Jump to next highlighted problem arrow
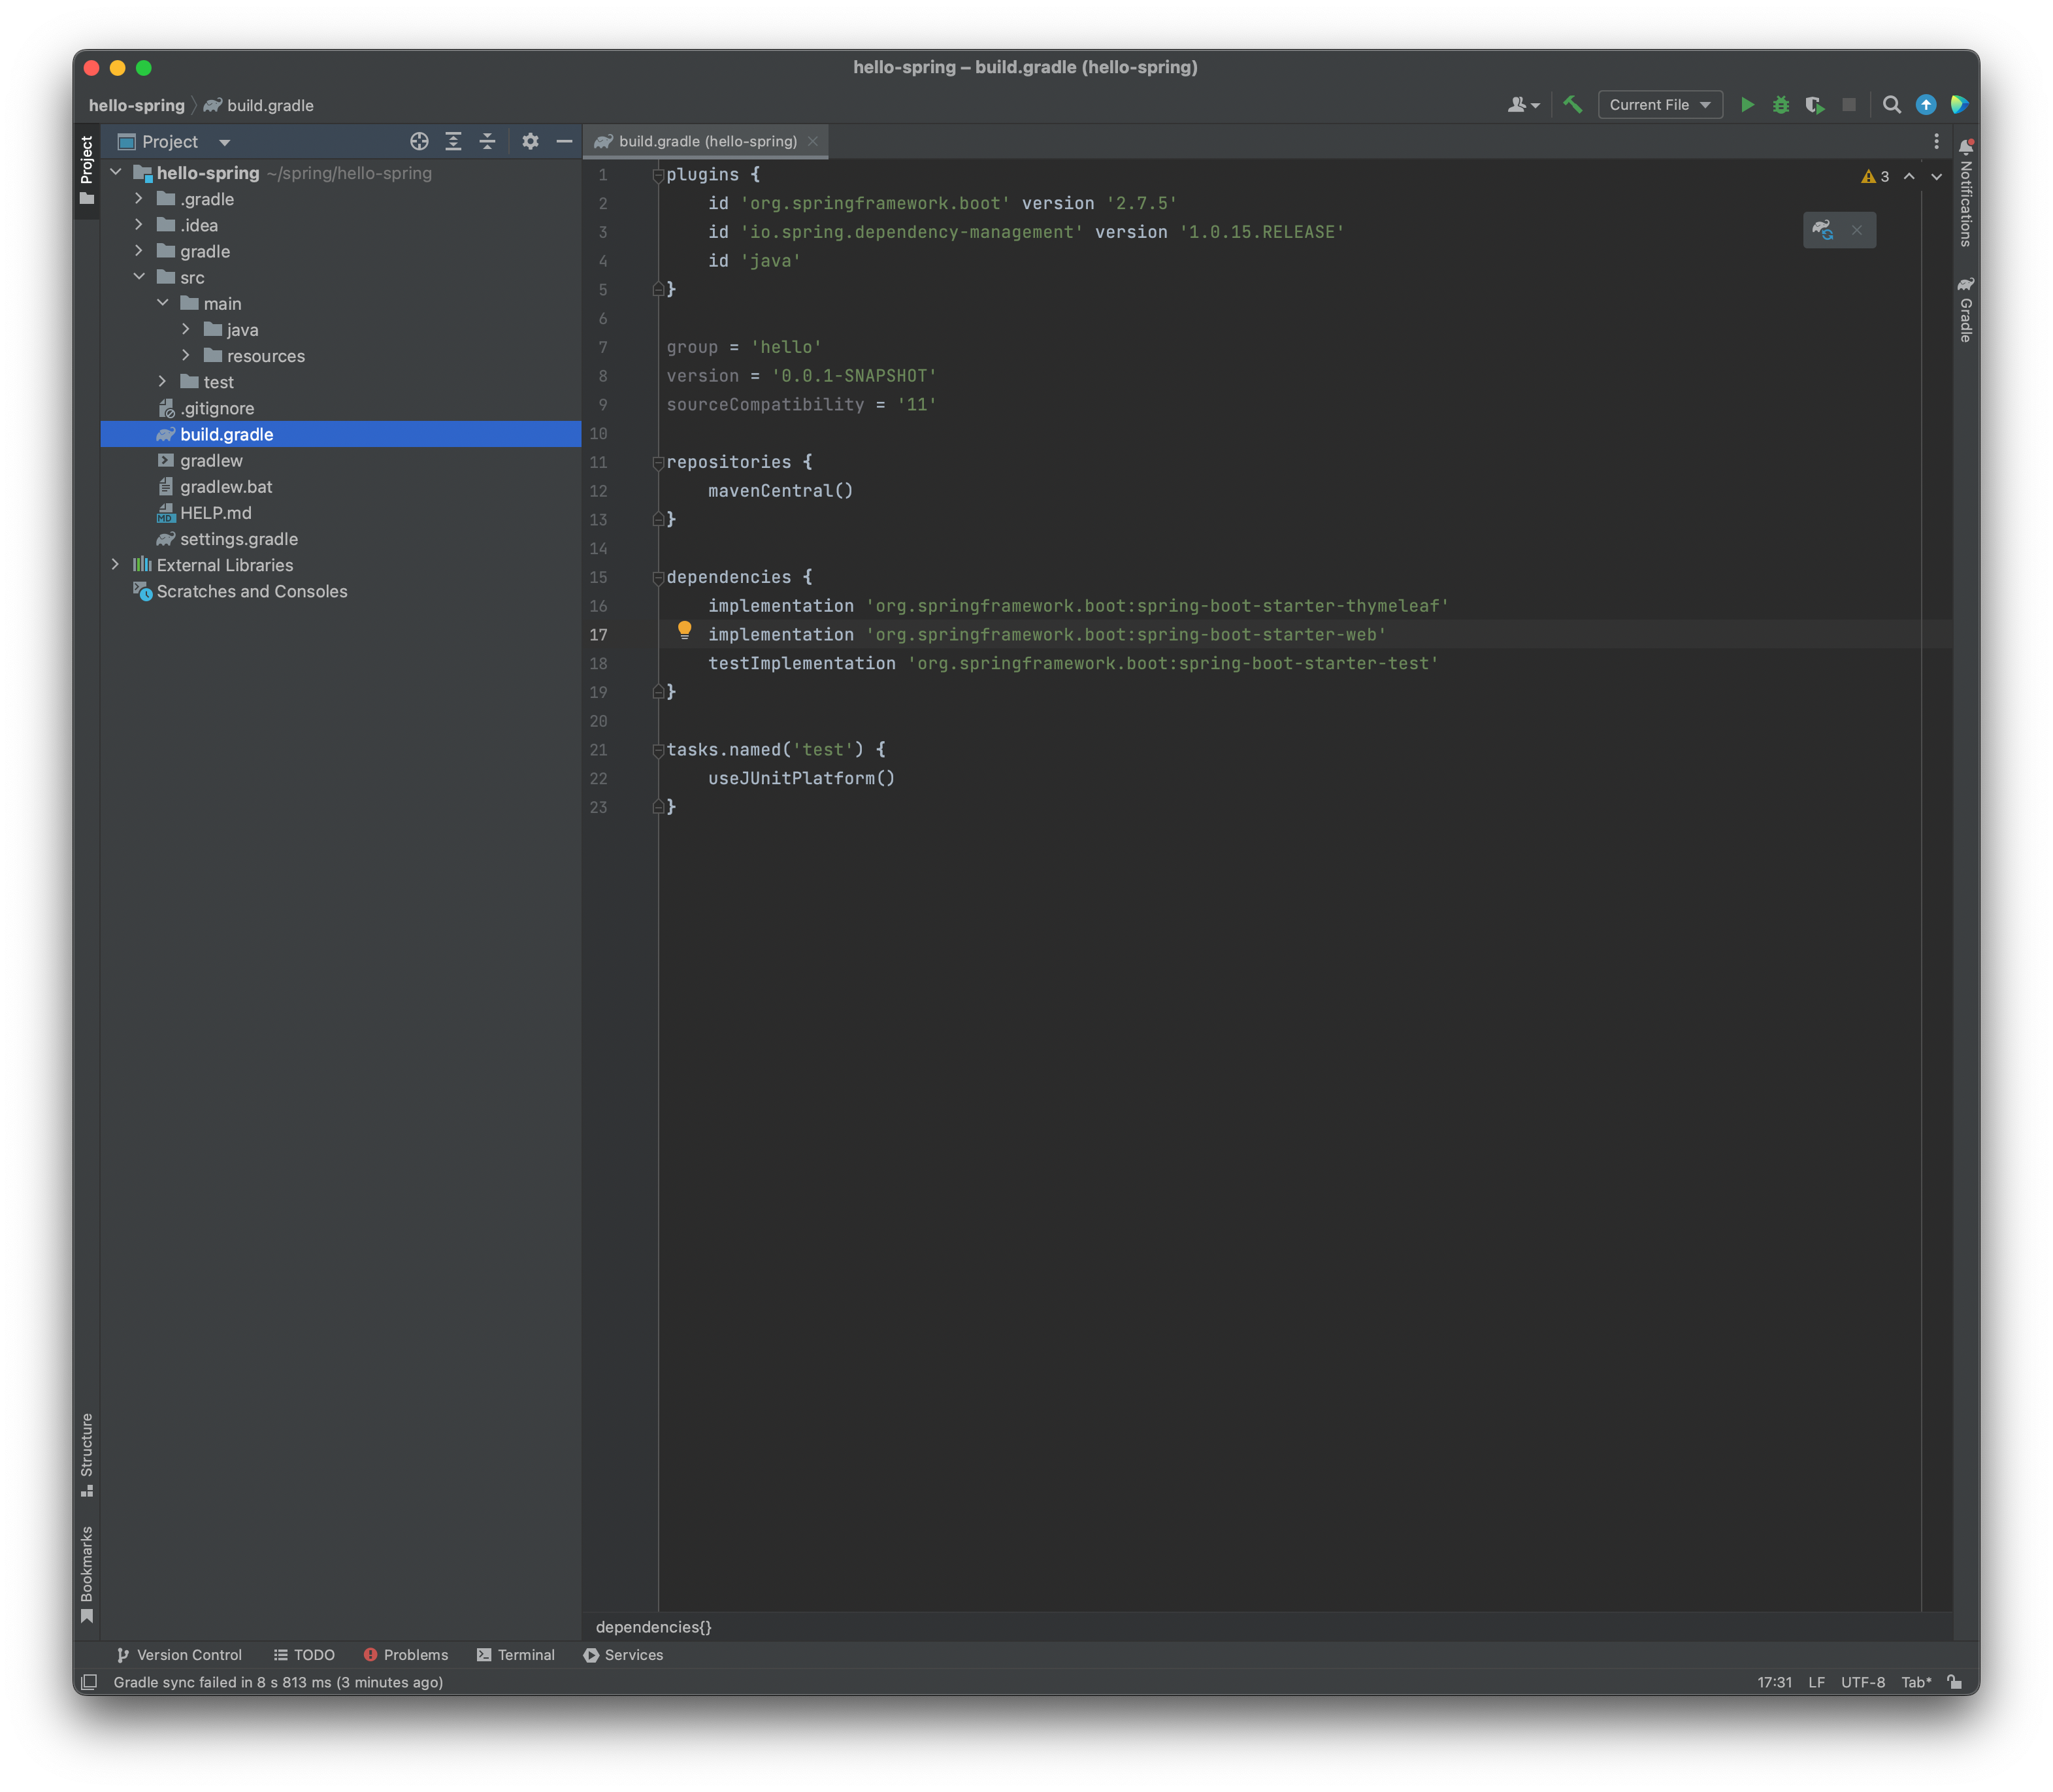Screen dimensions: 2053x1792 pos(1936,177)
